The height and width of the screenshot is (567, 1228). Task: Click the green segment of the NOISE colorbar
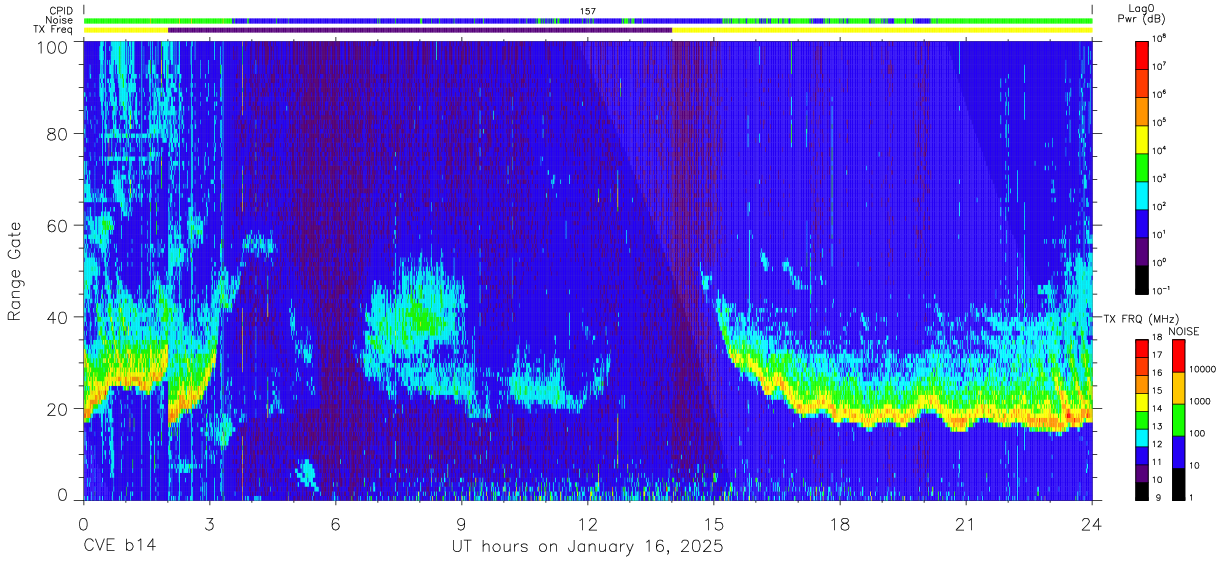click(1178, 420)
